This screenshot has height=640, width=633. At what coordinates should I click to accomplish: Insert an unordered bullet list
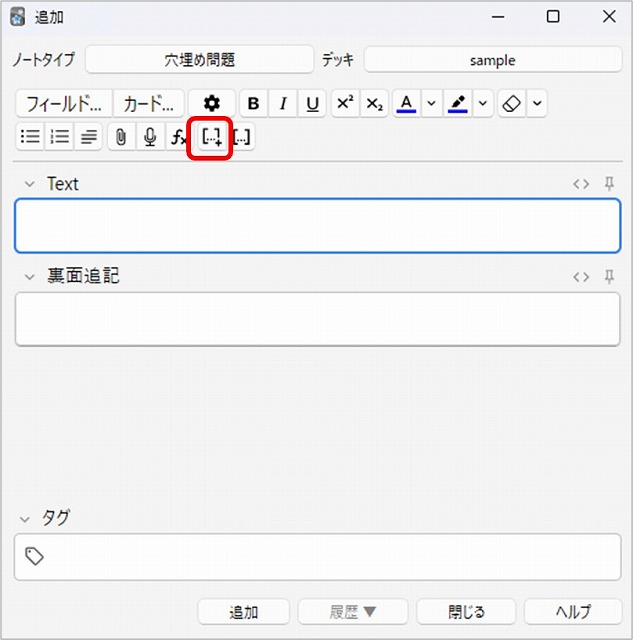tap(30, 136)
